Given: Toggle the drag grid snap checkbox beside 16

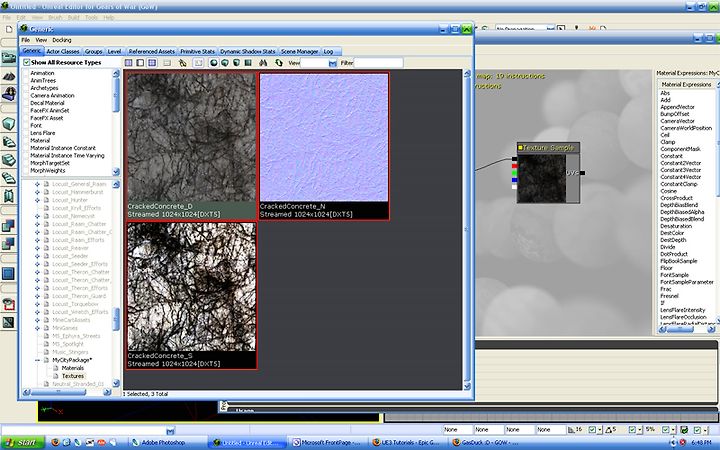Looking at the screenshot, I should click(592, 430).
